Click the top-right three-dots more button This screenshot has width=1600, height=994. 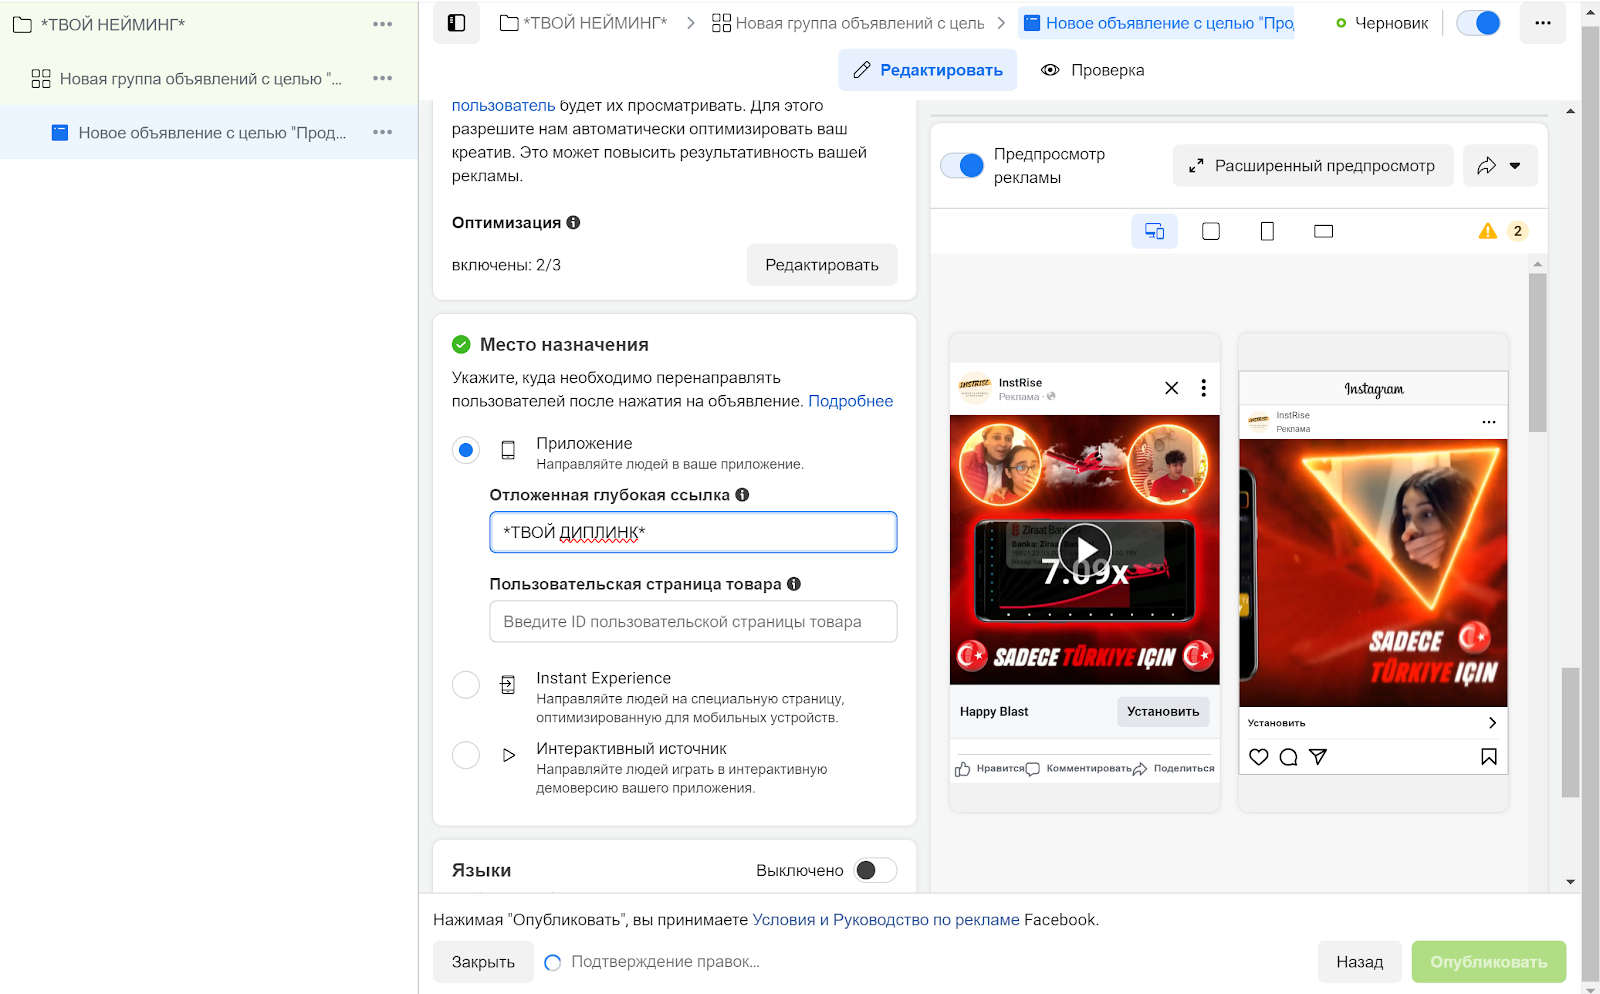(1543, 23)
